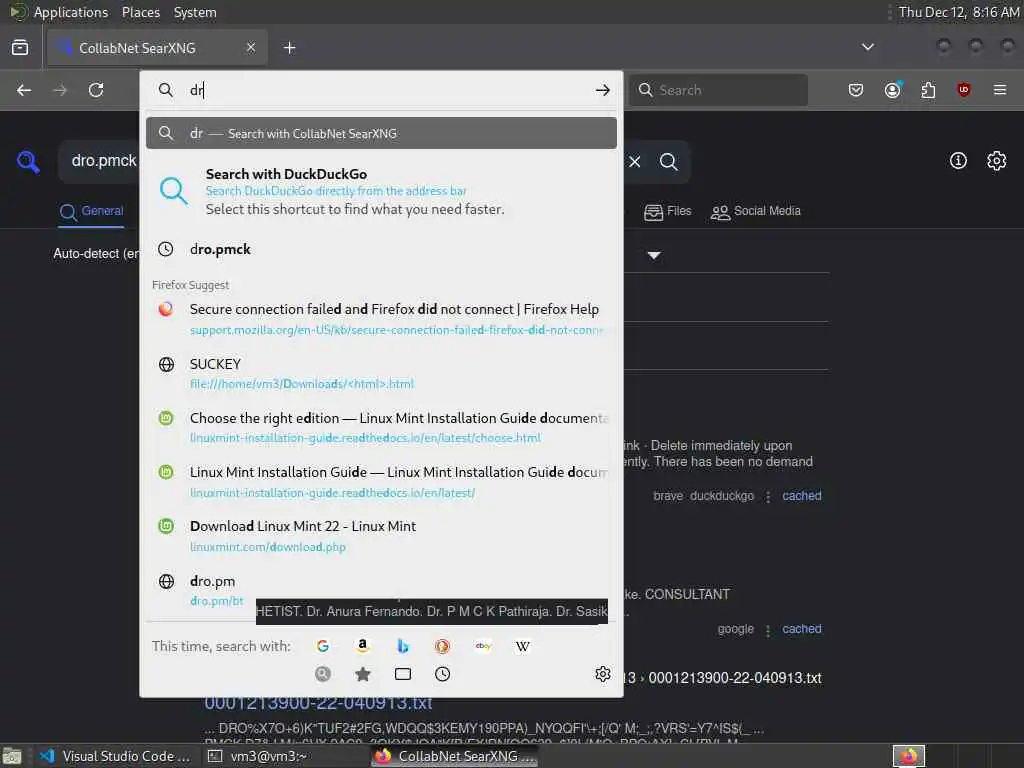Open the Auto-detect language dropdown
This screenshot has height=768, width=1024.
[x=96, y=253]
